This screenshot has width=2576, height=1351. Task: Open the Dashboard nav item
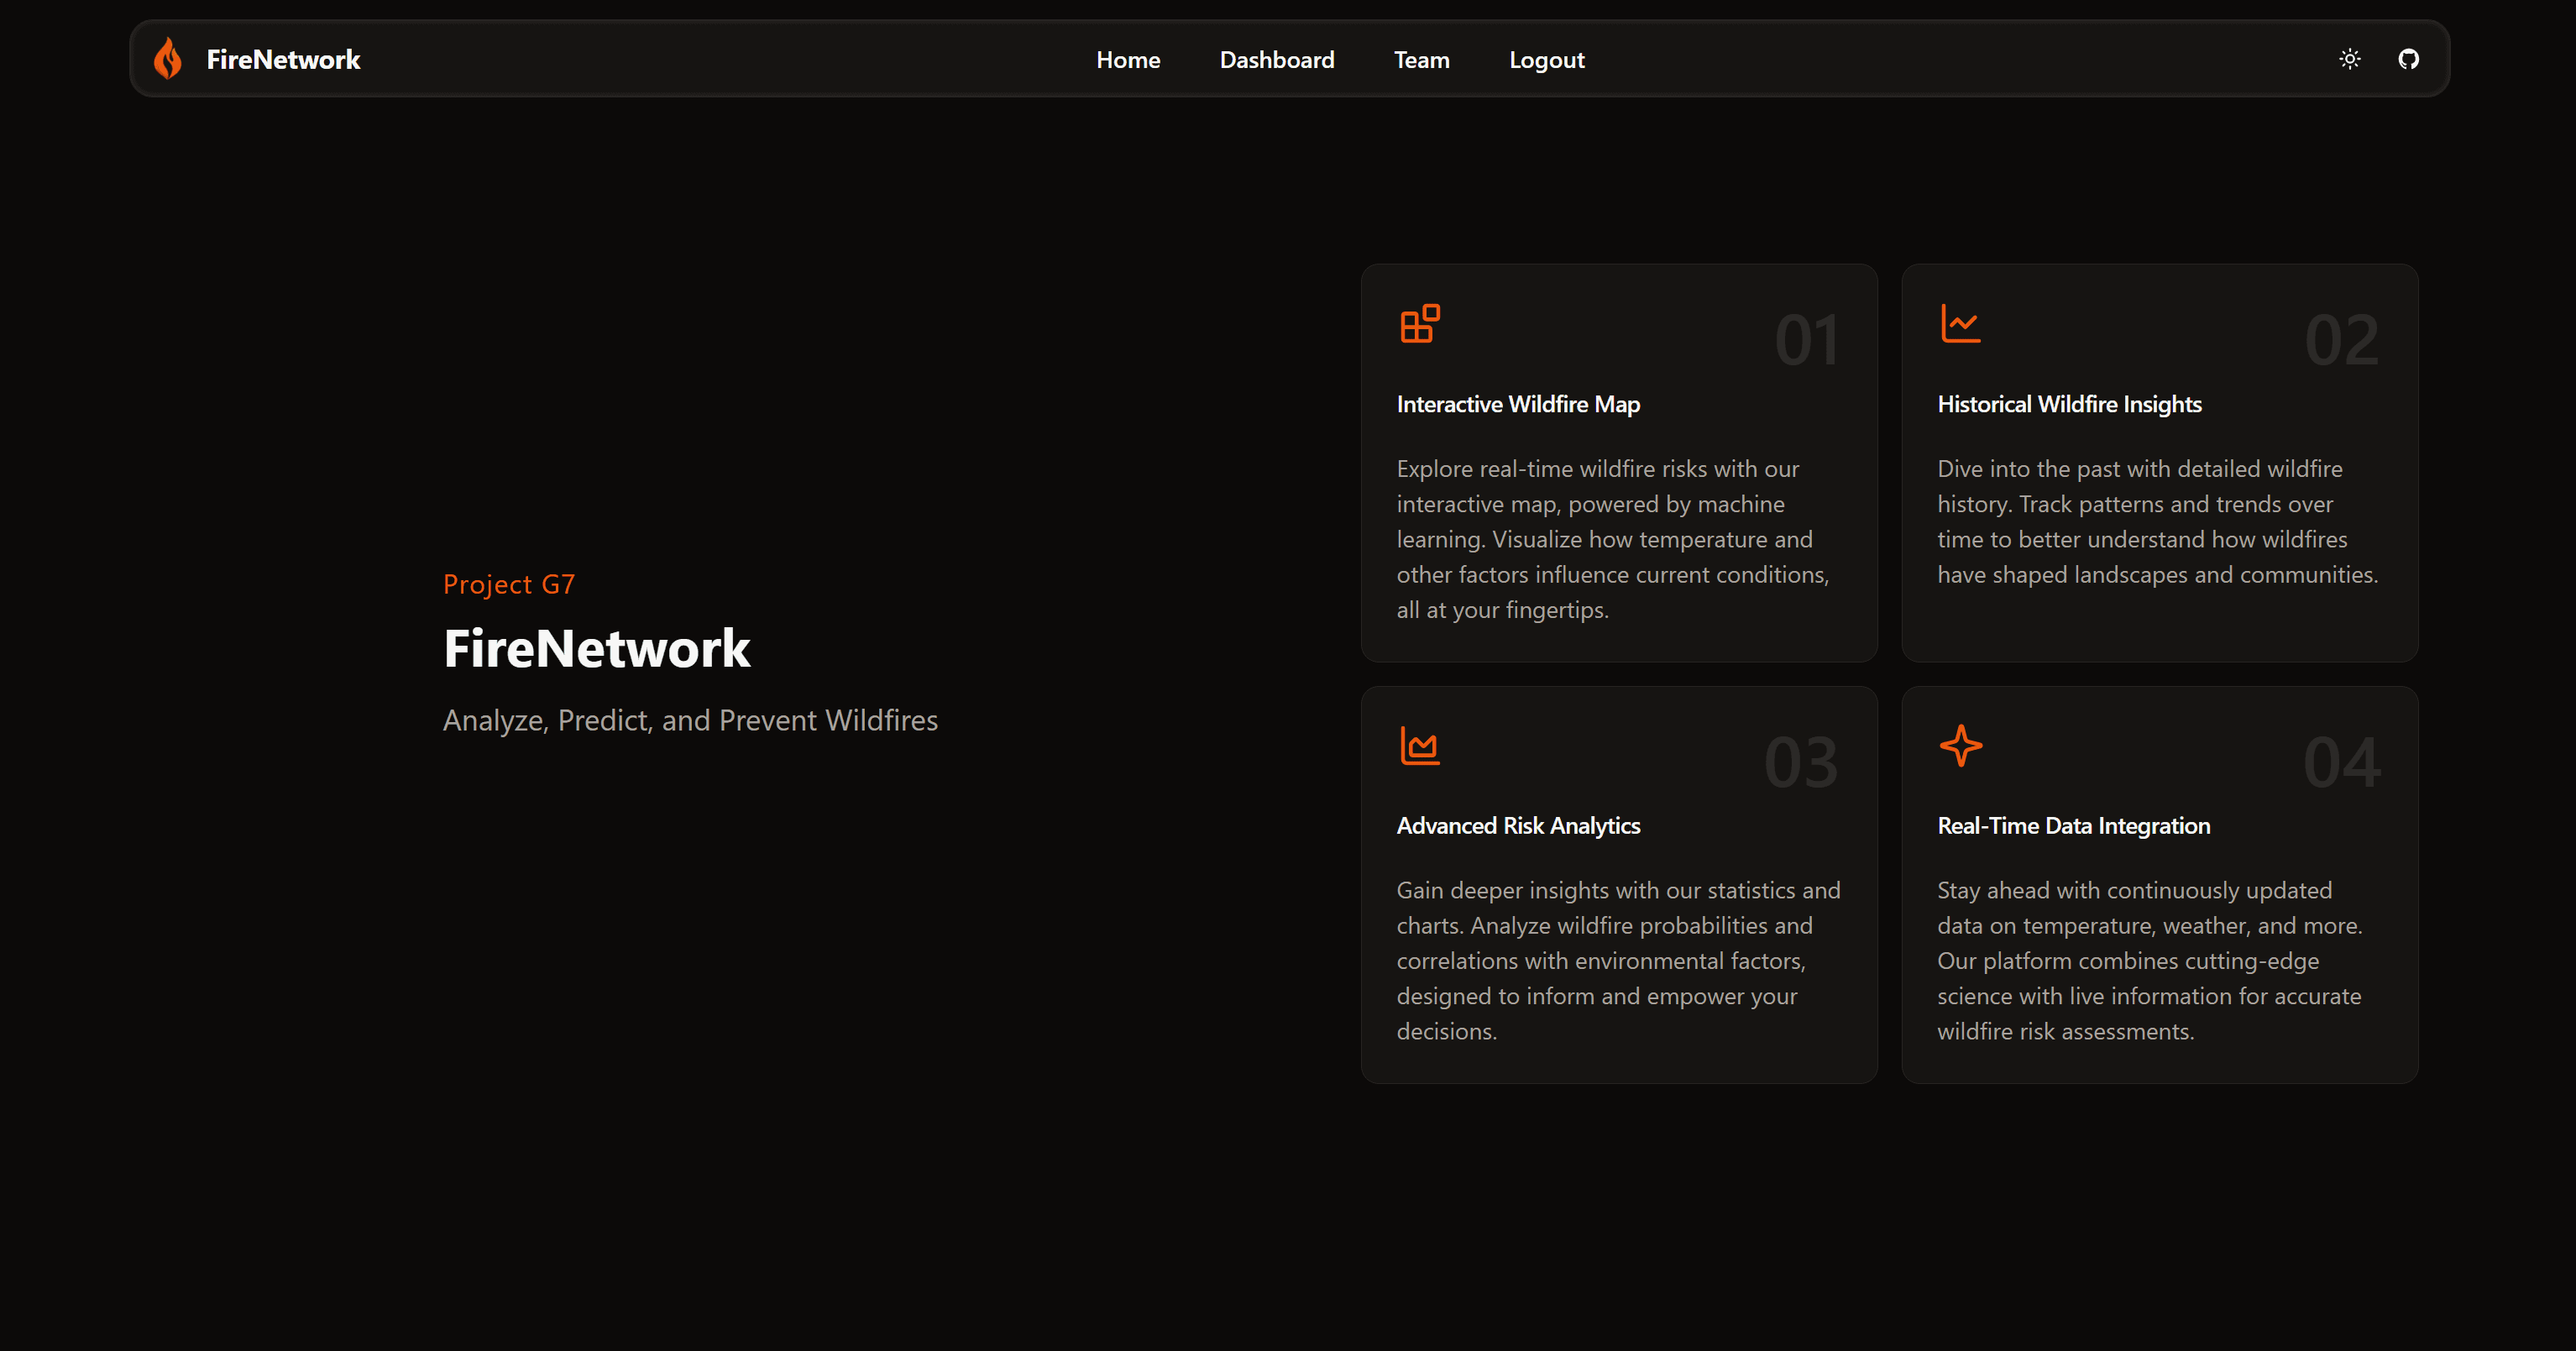(1277, 60)
